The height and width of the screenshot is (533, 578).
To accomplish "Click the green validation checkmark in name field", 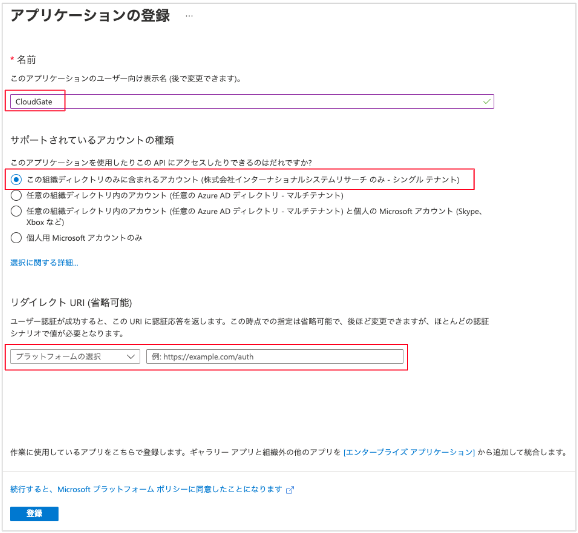I will point(487,102).
